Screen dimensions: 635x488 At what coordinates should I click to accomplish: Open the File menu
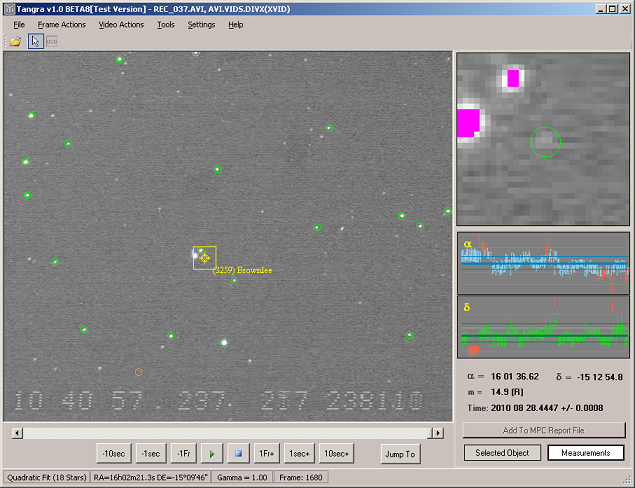(x=19, y=25)
